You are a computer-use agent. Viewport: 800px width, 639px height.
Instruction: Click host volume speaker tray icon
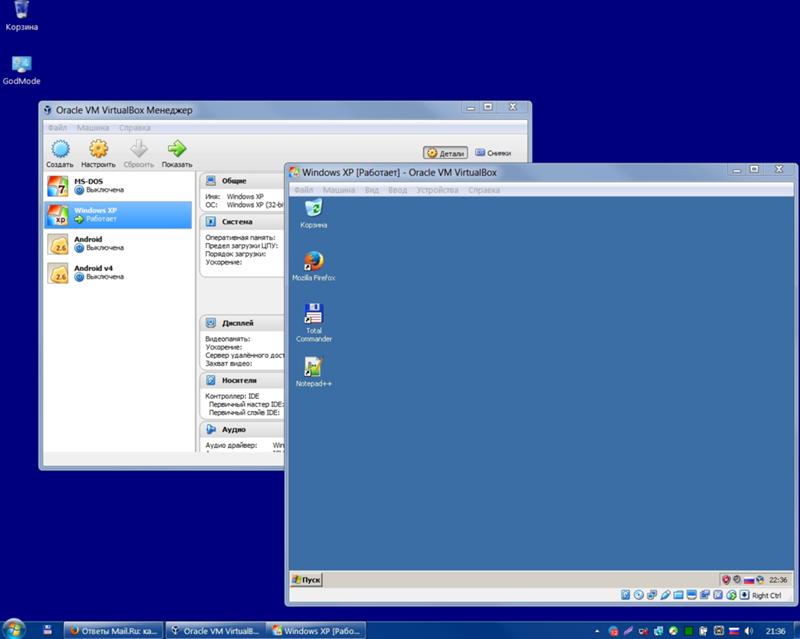coord(748,631)
